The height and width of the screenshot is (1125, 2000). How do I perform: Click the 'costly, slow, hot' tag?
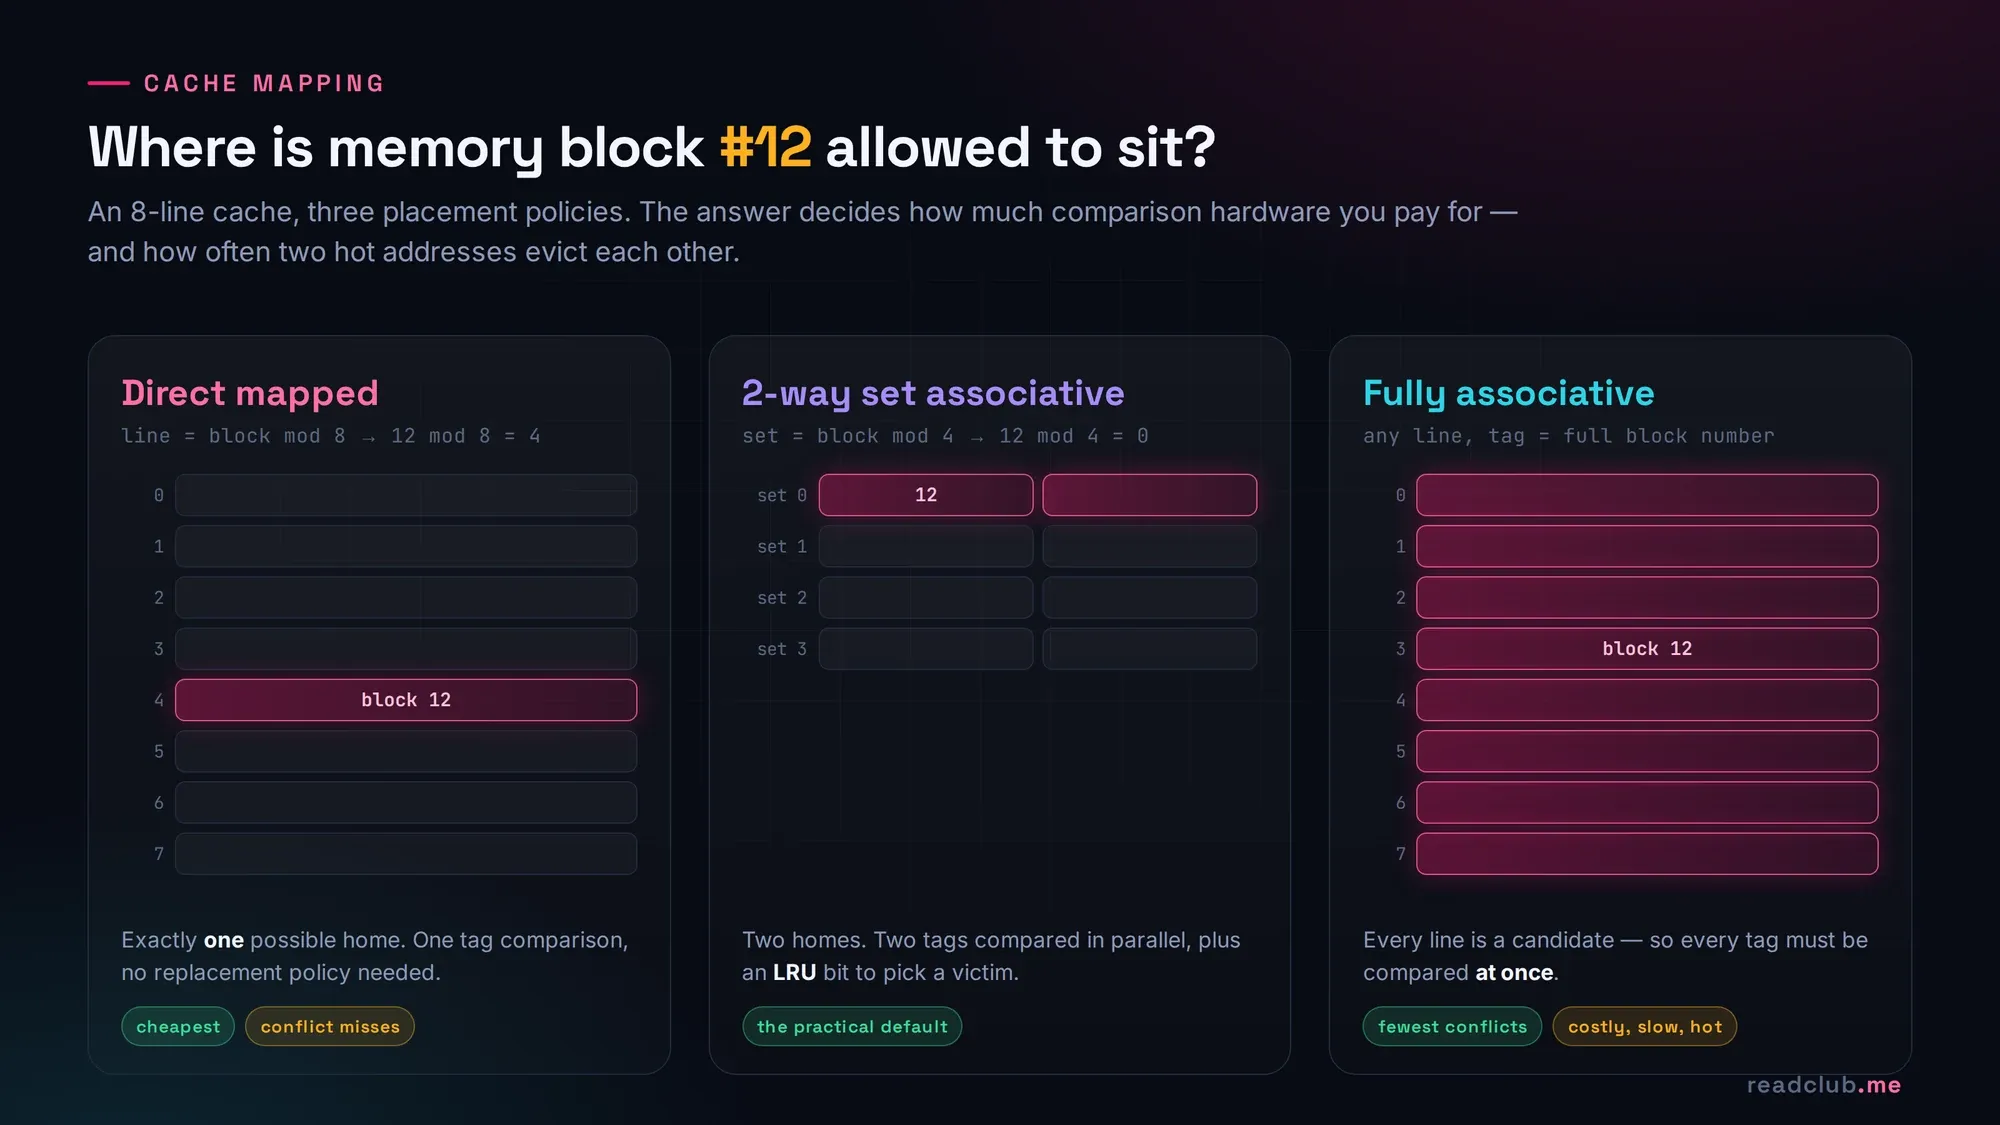1645,1026
